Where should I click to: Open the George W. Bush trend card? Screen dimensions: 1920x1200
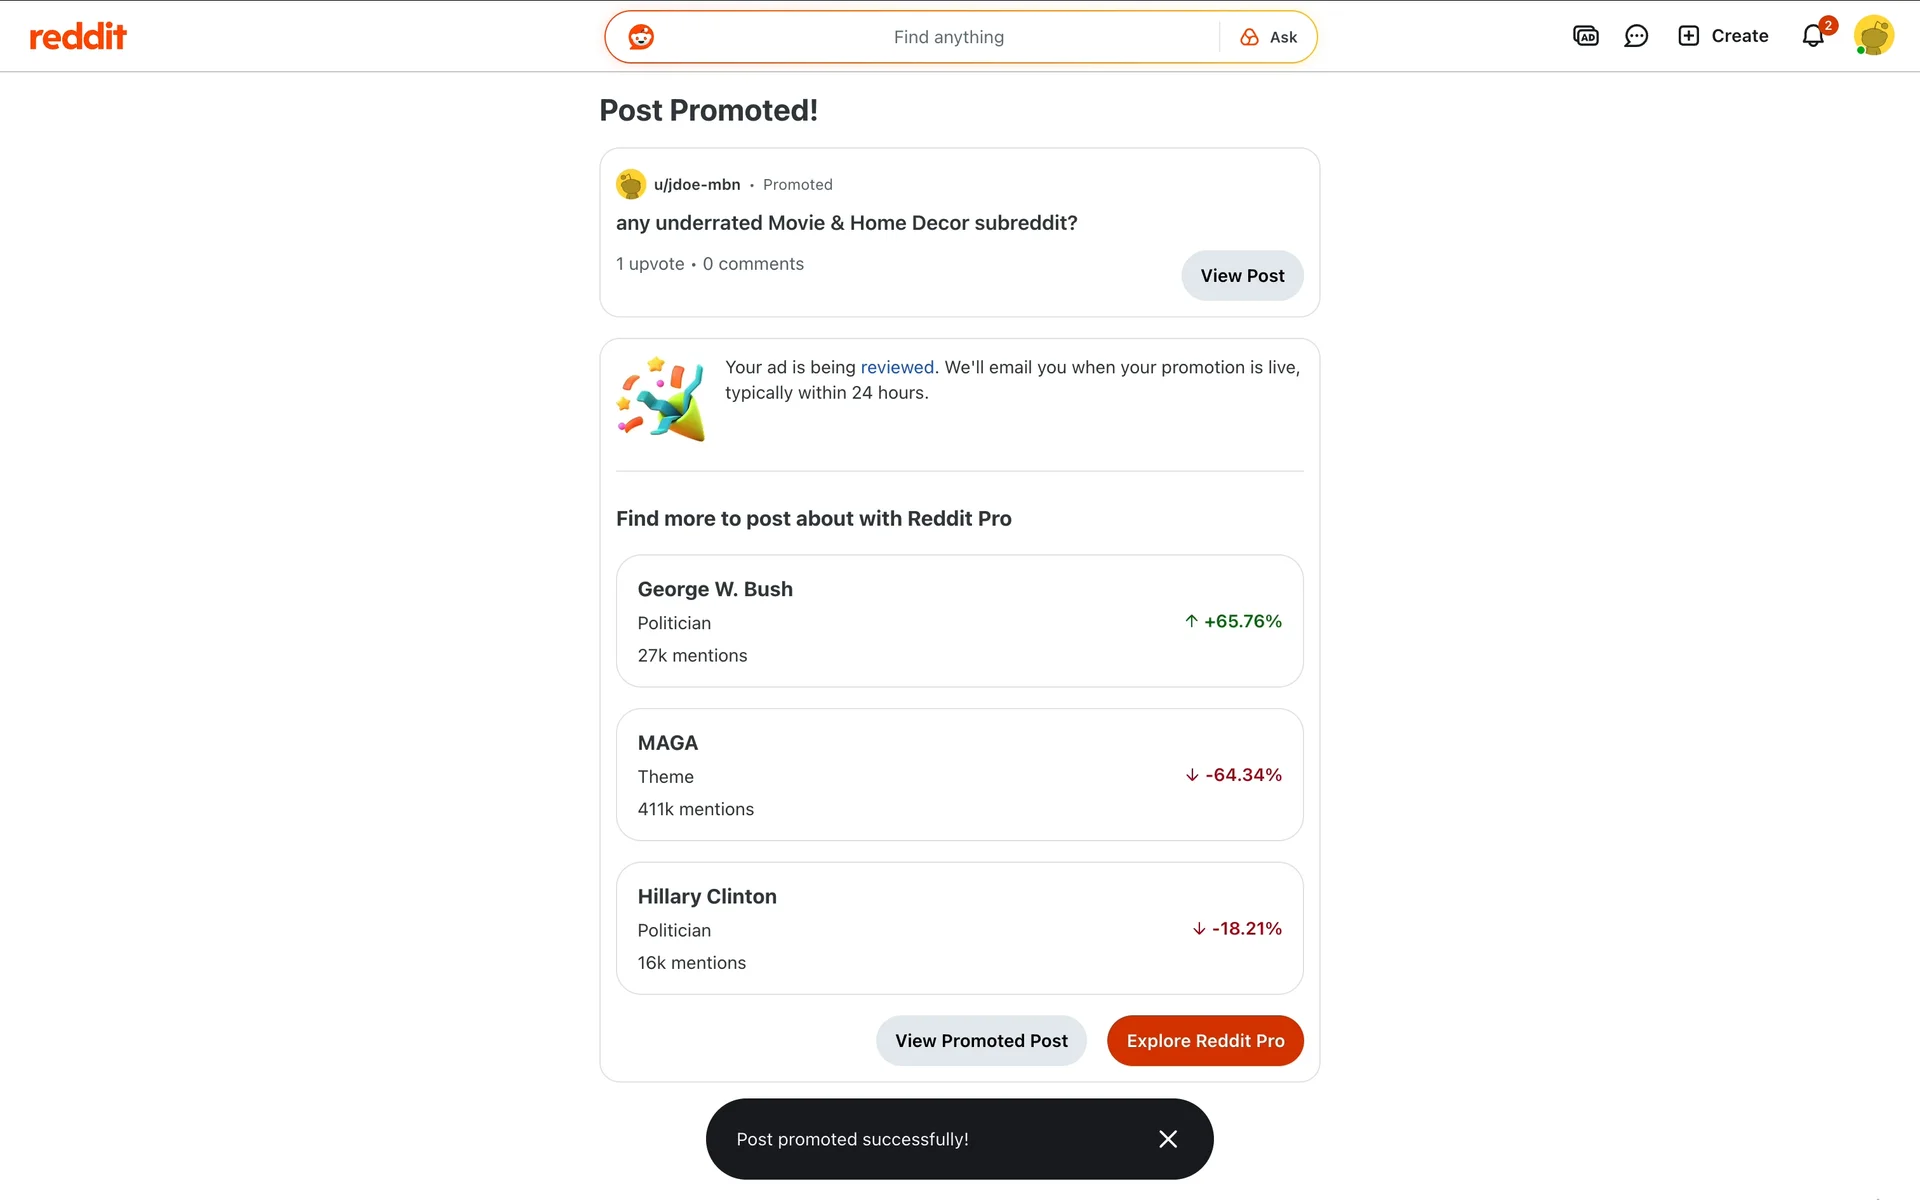(959, 621)
